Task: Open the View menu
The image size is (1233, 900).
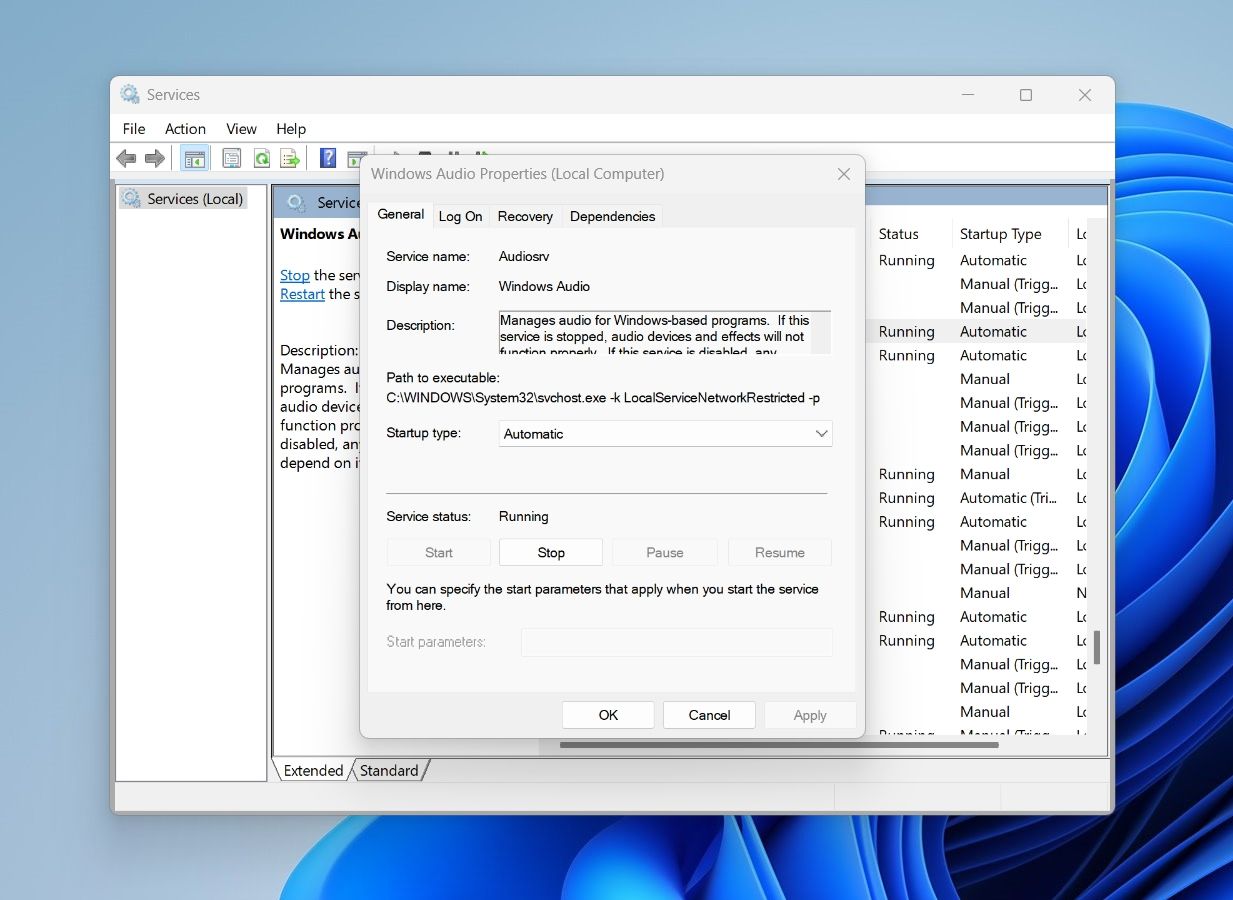Action: (241, 129)
